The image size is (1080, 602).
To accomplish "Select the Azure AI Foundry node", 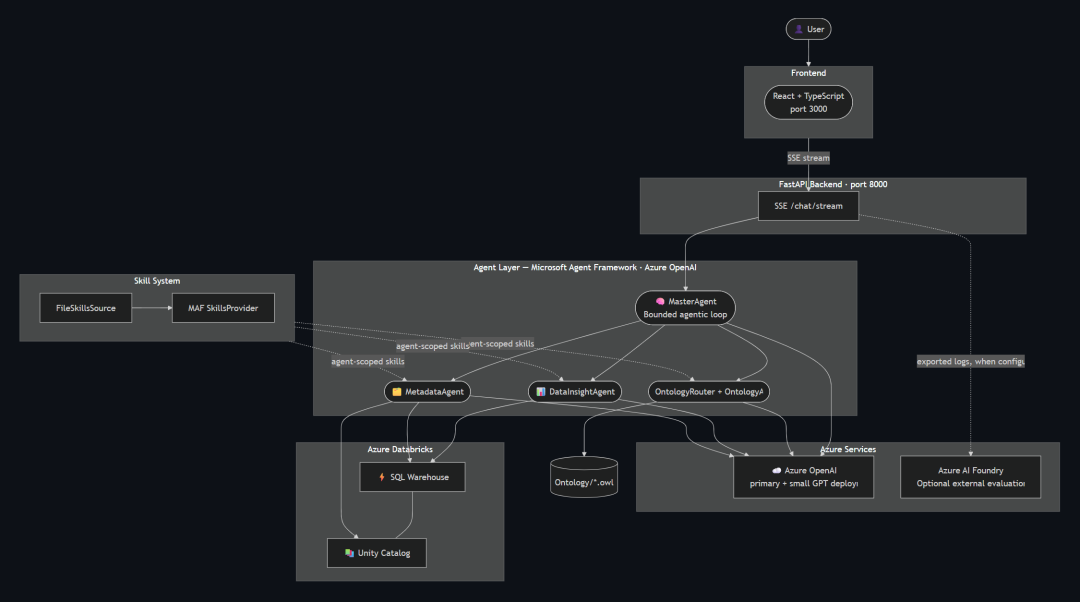I will pos(970,477).
